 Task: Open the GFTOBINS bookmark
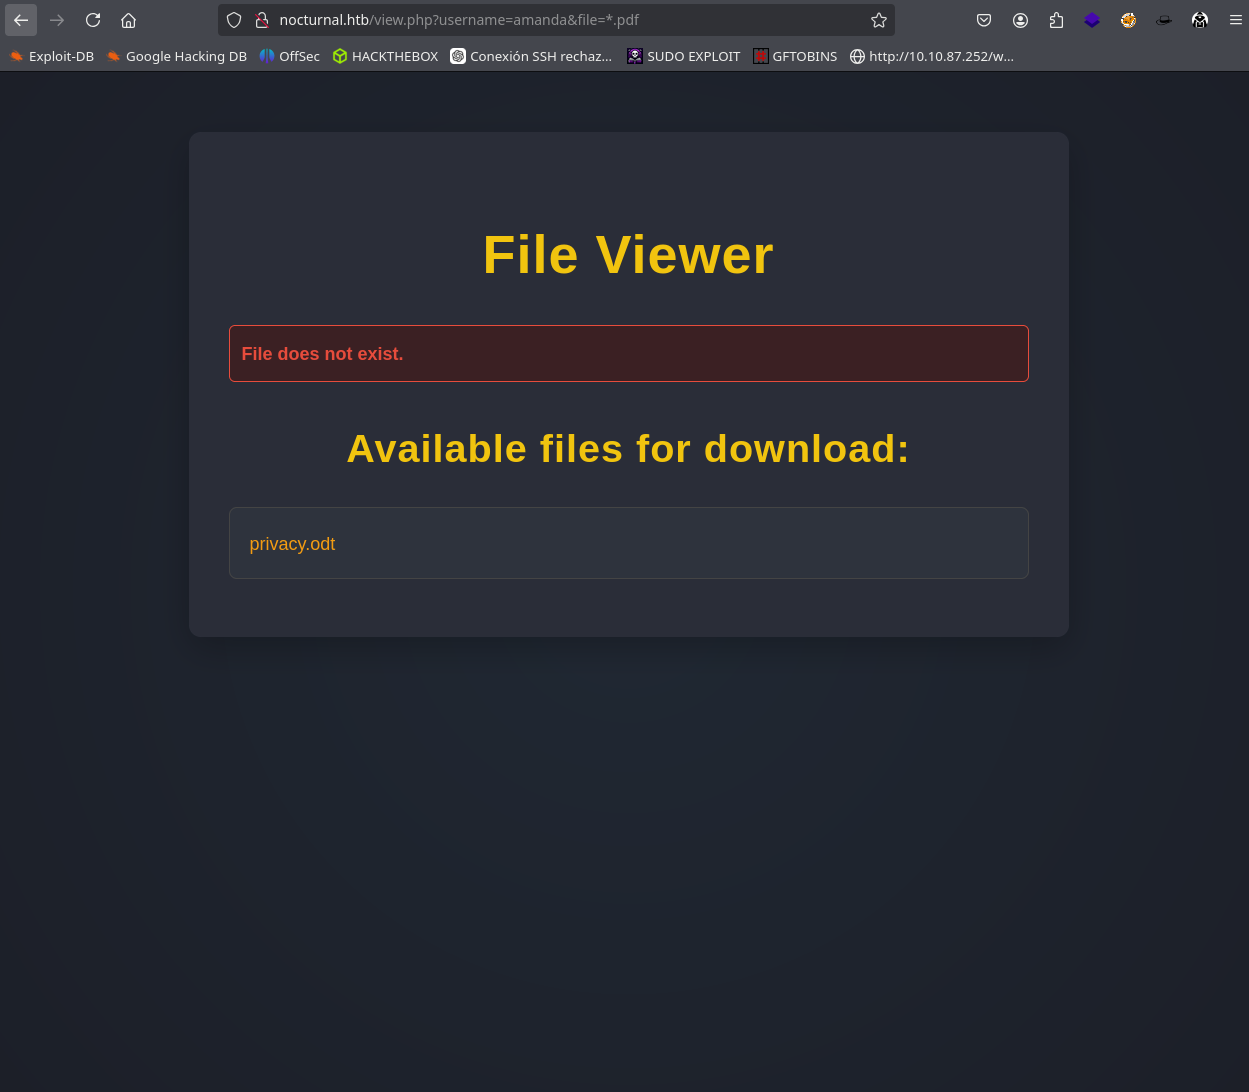[x=795, y=56]
